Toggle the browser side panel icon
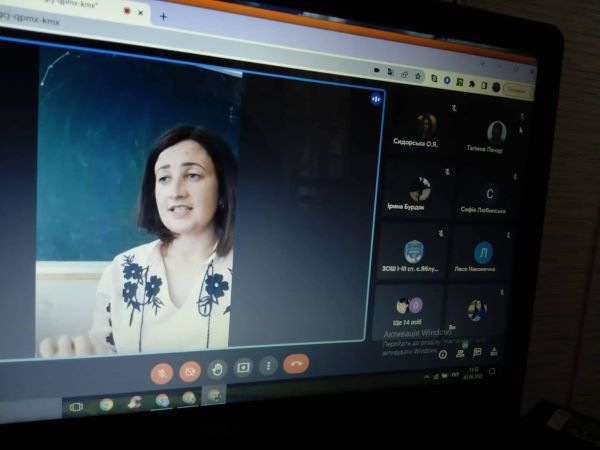This screenshot has width=600, height=450. [x=484, y=86]
